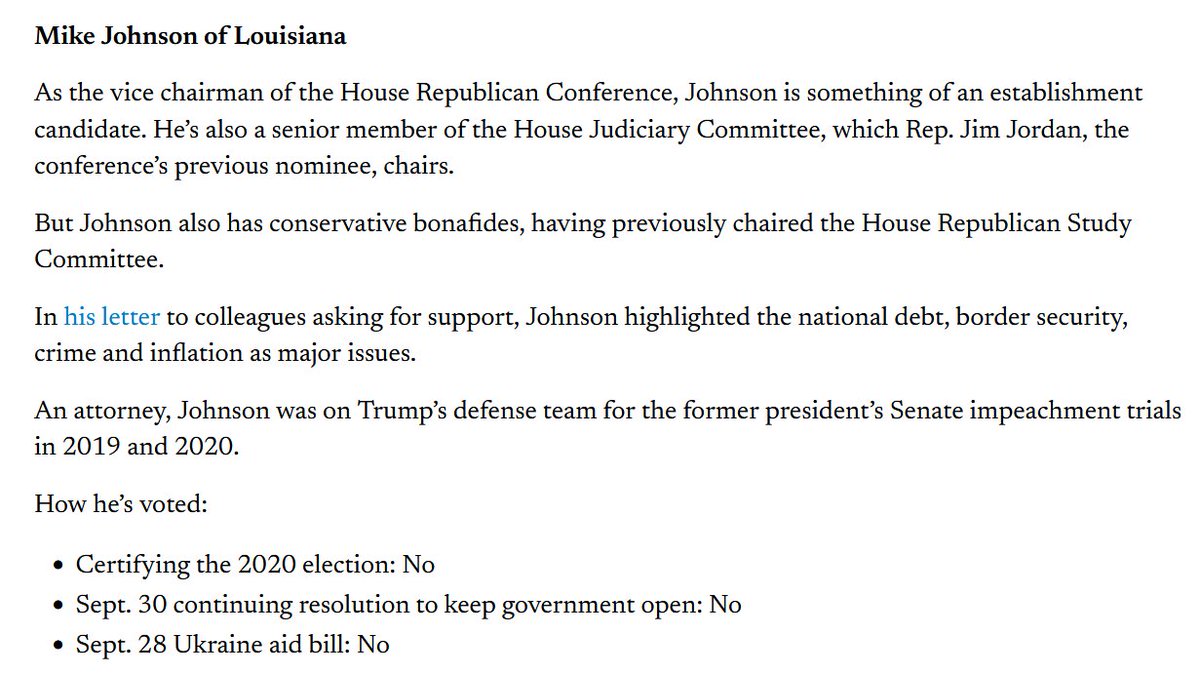Open the "his letter" hyperlink
Image resolution: width=1200 pixels, height=674 pixels.
point(112,317)
